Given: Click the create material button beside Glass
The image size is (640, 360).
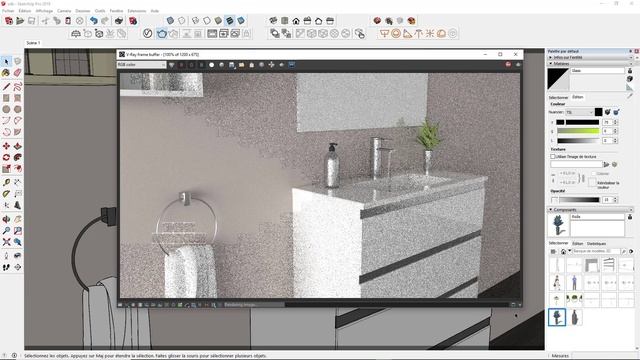Looking at the screenshot, I should (630, 78).
